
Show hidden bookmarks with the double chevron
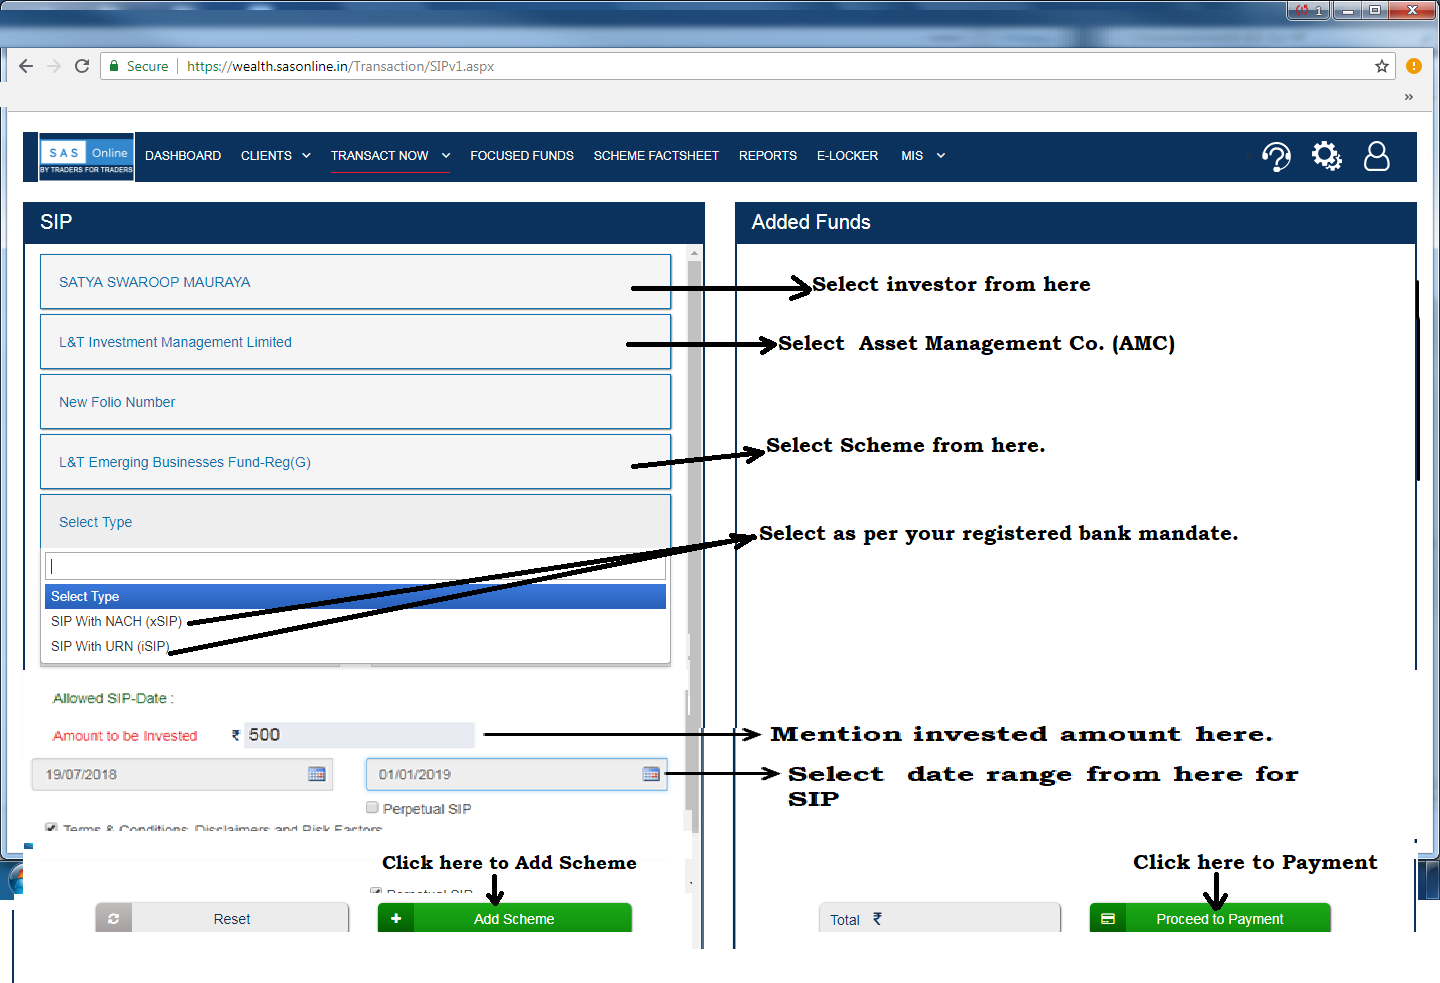(1409, 97)
